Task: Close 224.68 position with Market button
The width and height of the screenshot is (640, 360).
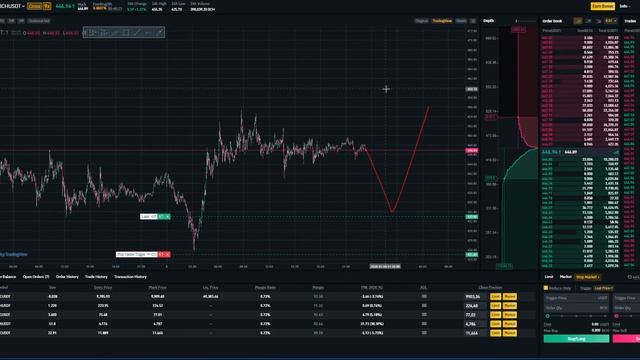Action: [509, 306]
